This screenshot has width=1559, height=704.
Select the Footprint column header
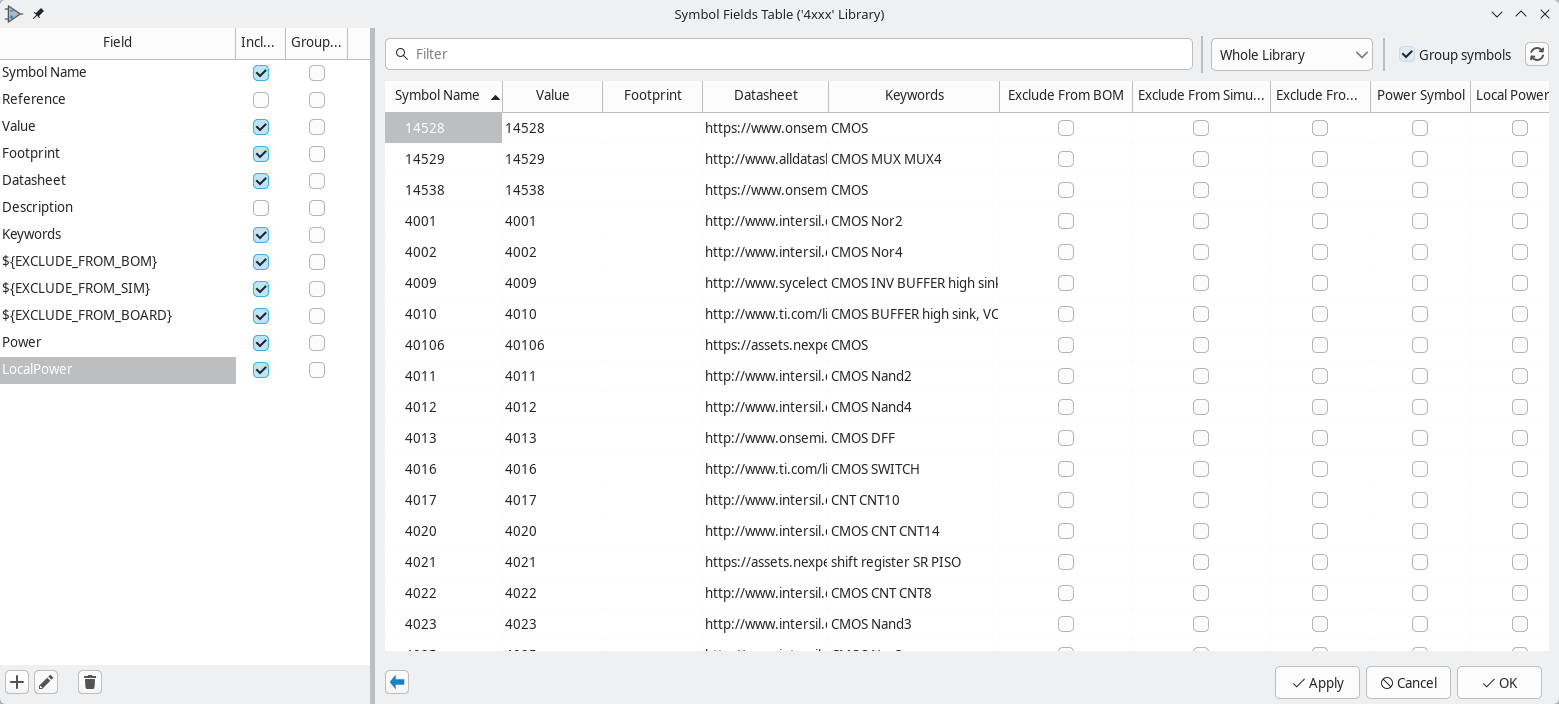(x=652, y=95)
